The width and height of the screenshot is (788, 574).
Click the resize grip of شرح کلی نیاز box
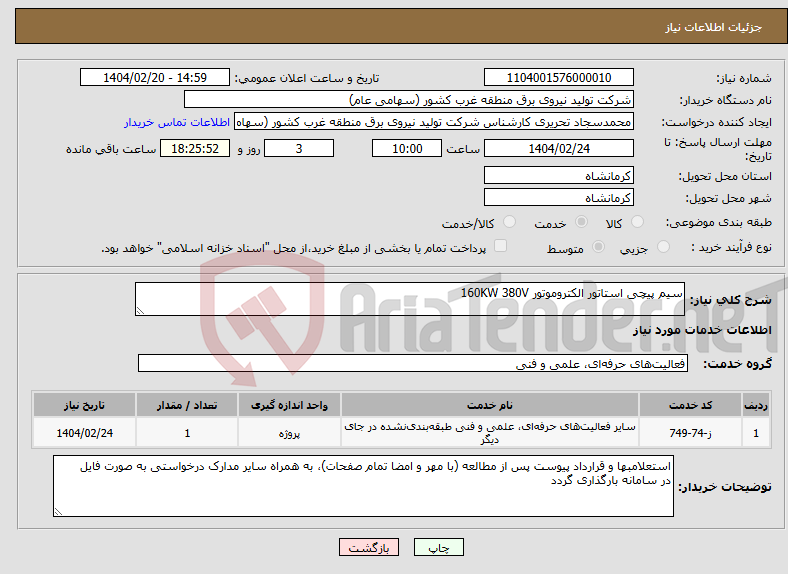pyautogui.click(x=140, y=311)
